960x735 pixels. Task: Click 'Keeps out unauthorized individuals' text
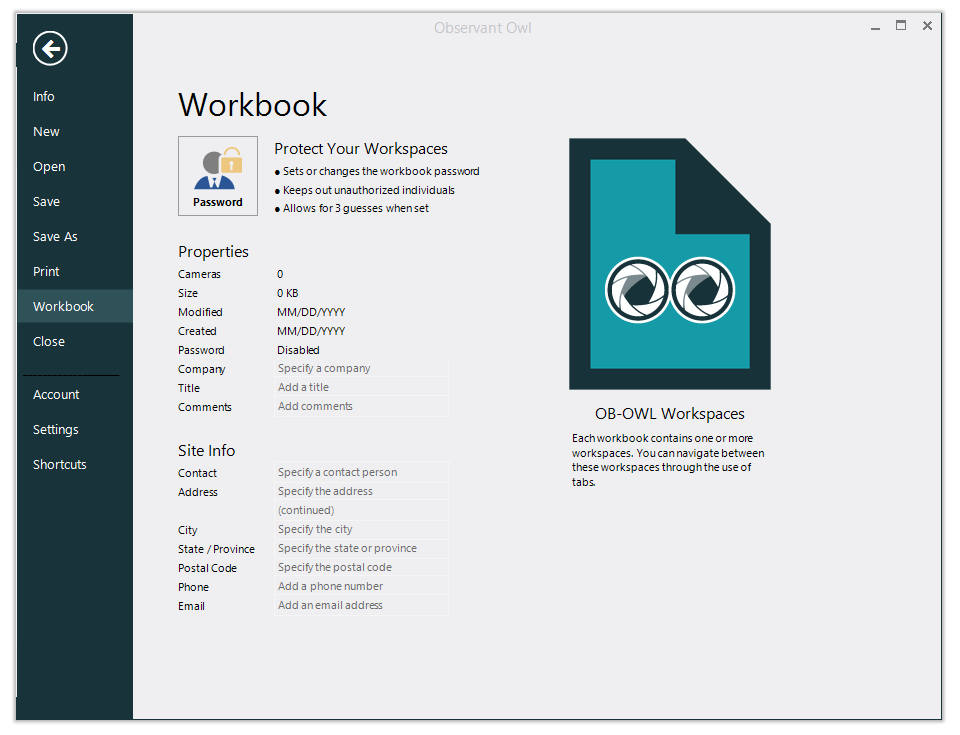(369, 190)
